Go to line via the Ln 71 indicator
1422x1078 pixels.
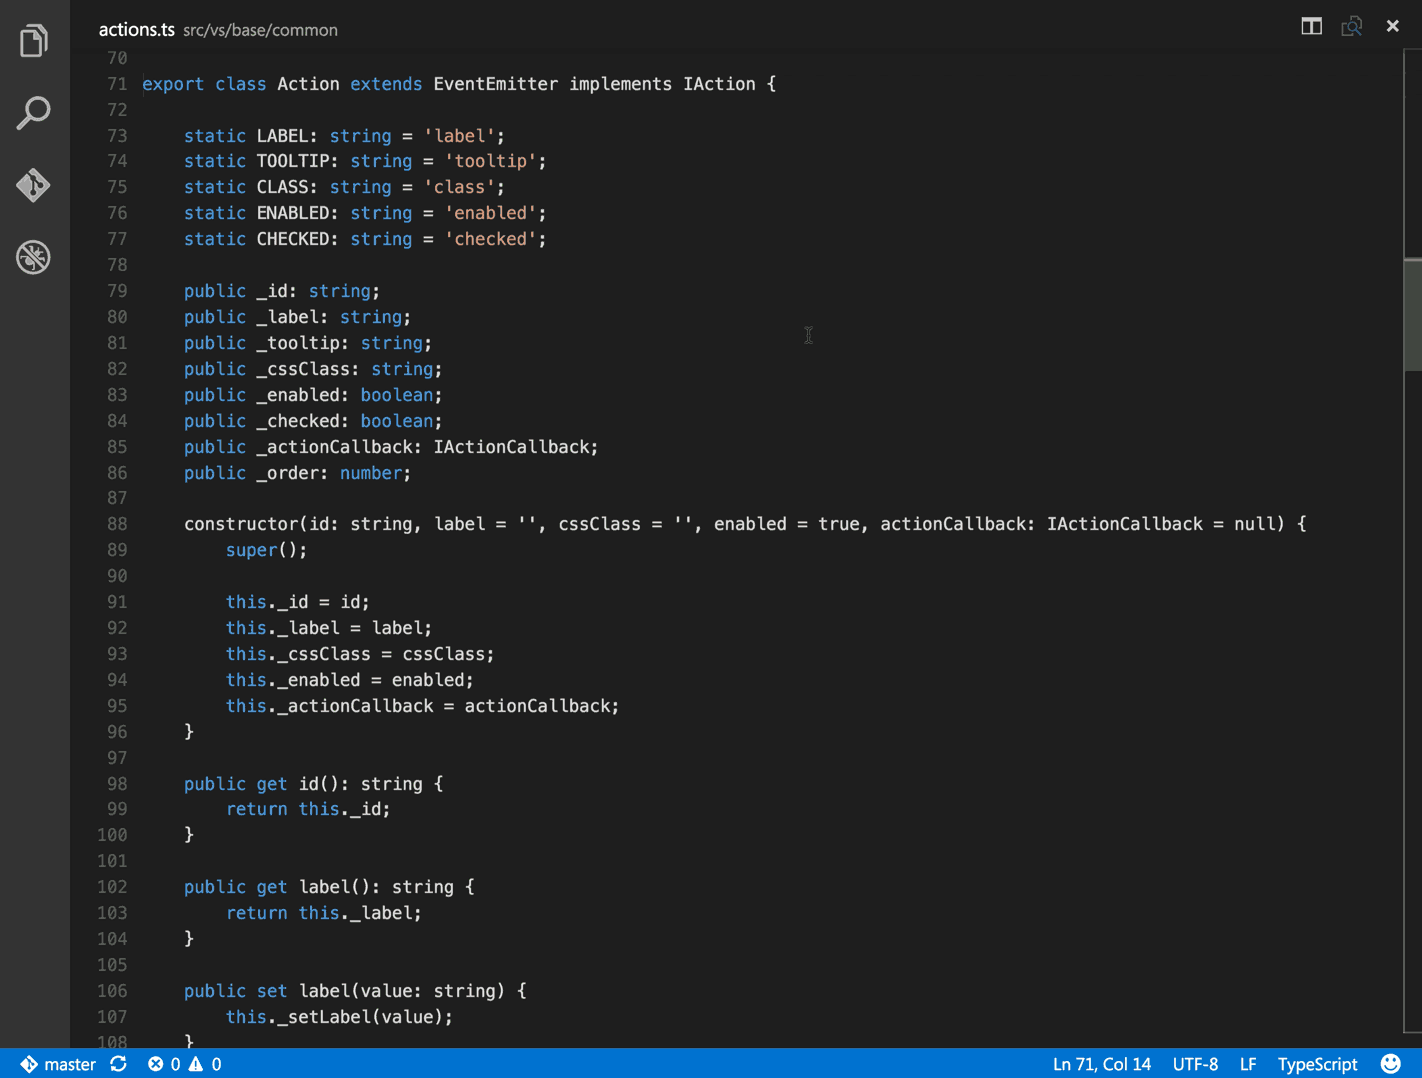coord(1101,1063)
